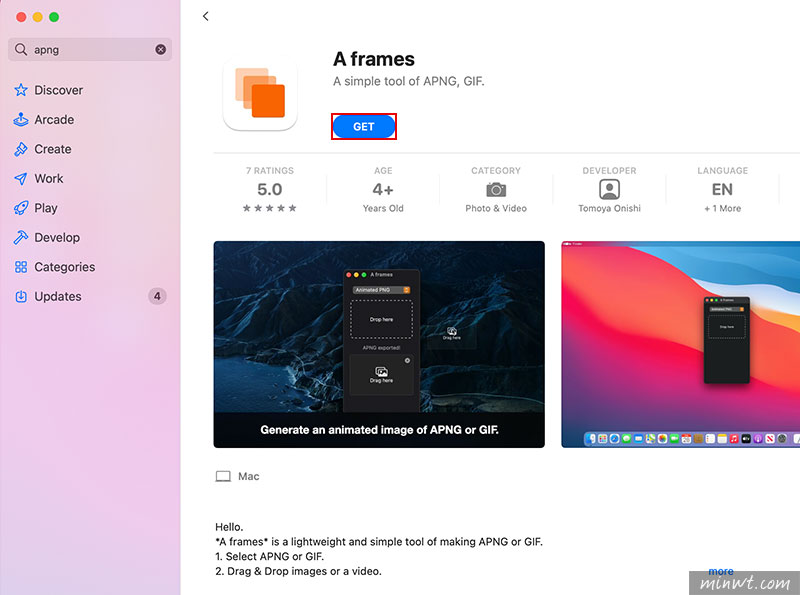Expand the description with more

click(x=720, y=572)
